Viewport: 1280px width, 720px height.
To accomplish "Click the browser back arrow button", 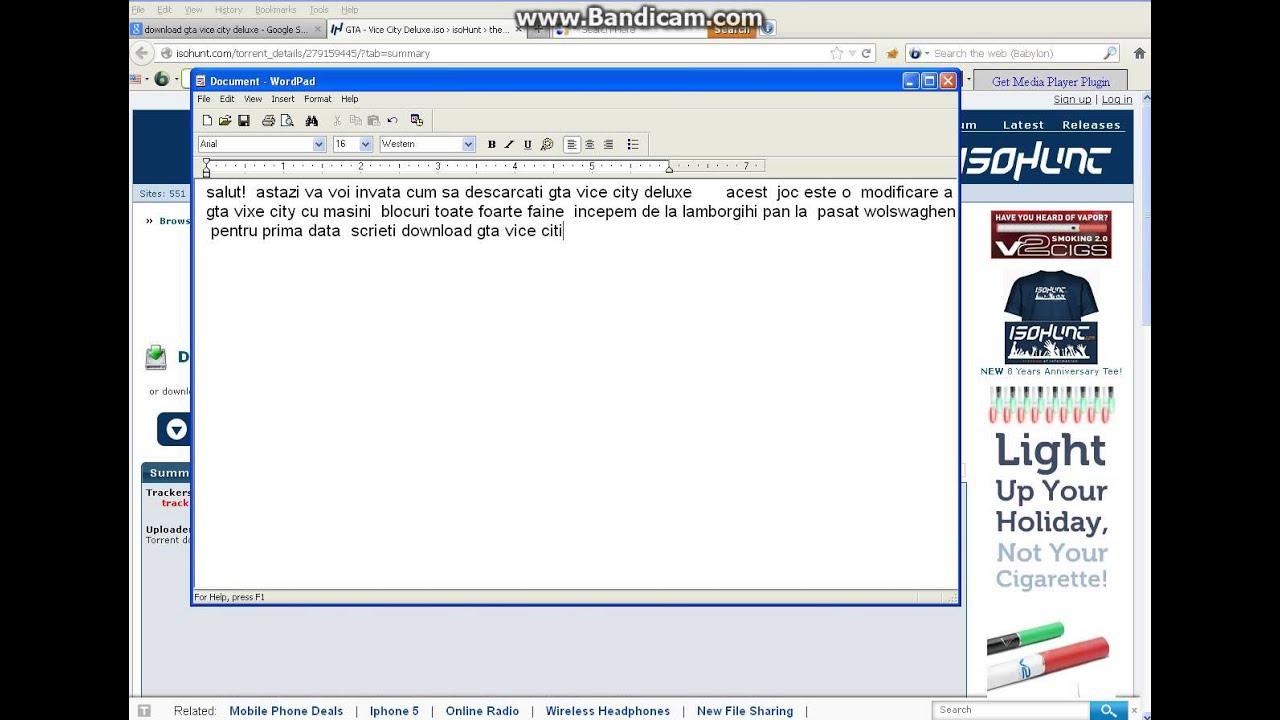I will [x=141, y=53].
